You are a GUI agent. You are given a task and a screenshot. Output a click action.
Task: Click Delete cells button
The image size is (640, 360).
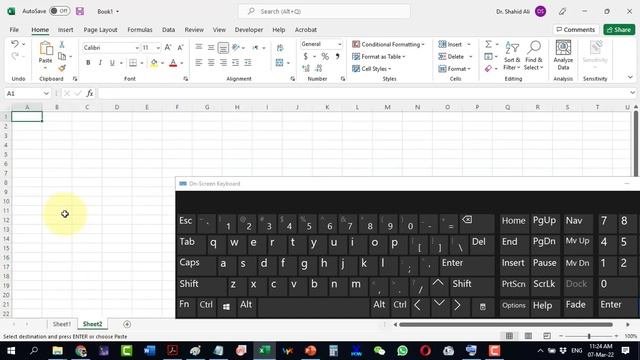click(451, 56)
